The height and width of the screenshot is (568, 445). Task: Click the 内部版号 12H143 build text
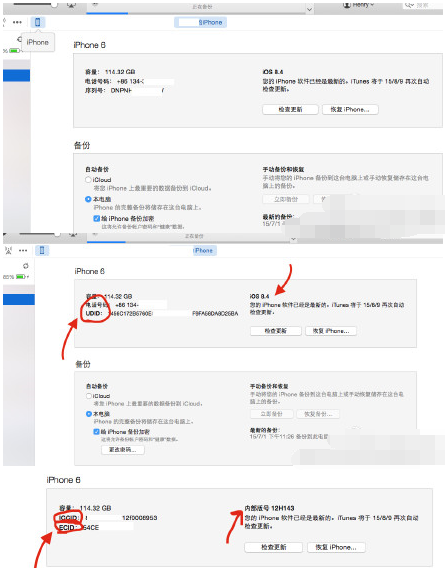click(269, 508)
